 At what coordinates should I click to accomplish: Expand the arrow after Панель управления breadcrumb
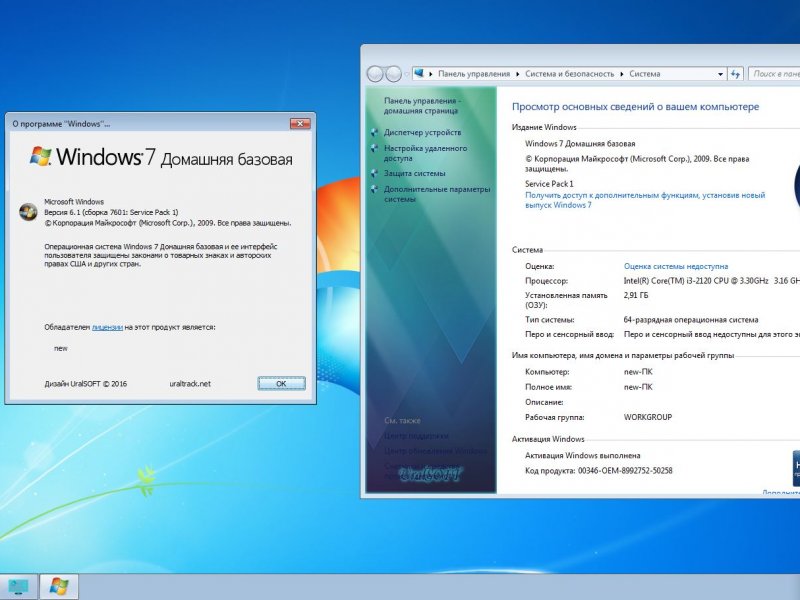517,74
